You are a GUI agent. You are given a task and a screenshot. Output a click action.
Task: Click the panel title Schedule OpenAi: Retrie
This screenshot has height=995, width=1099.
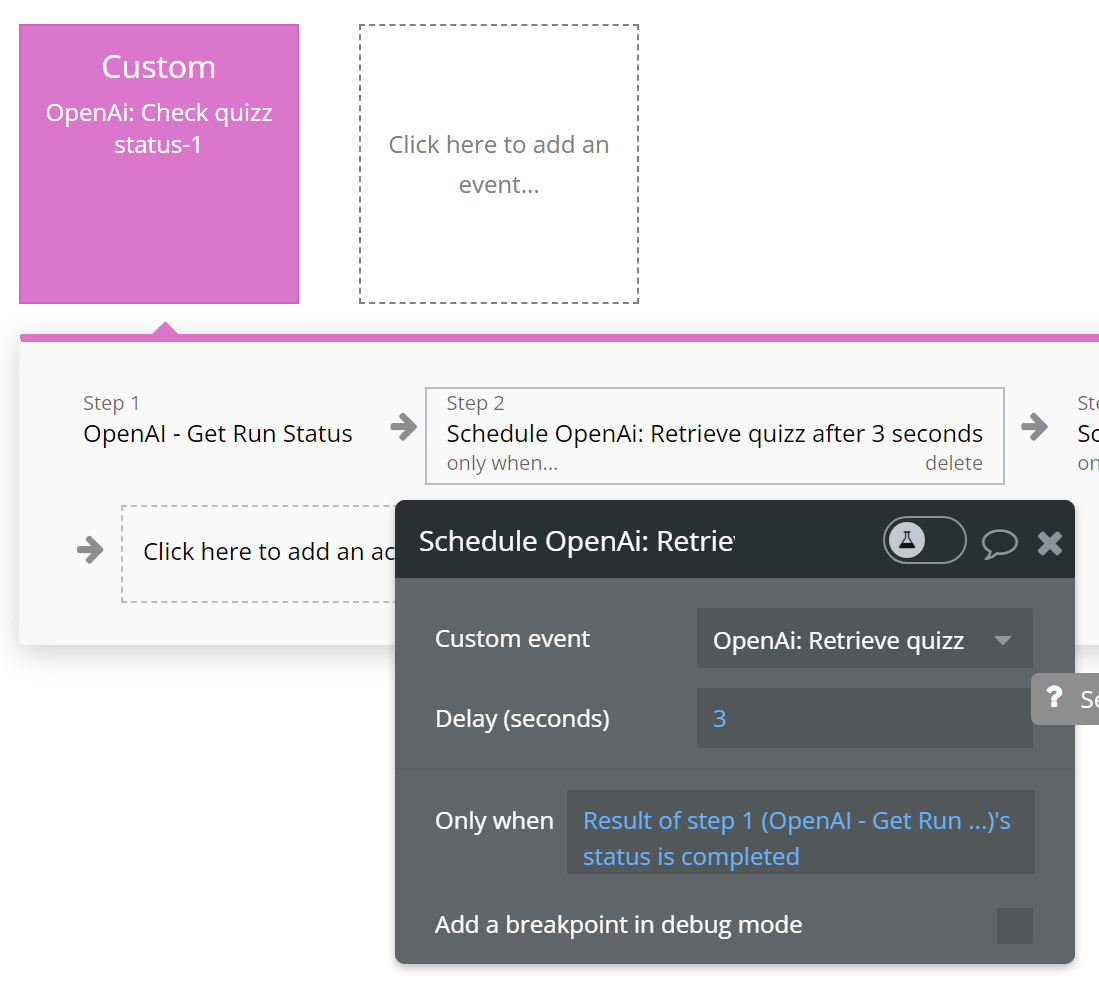[576, 542]
